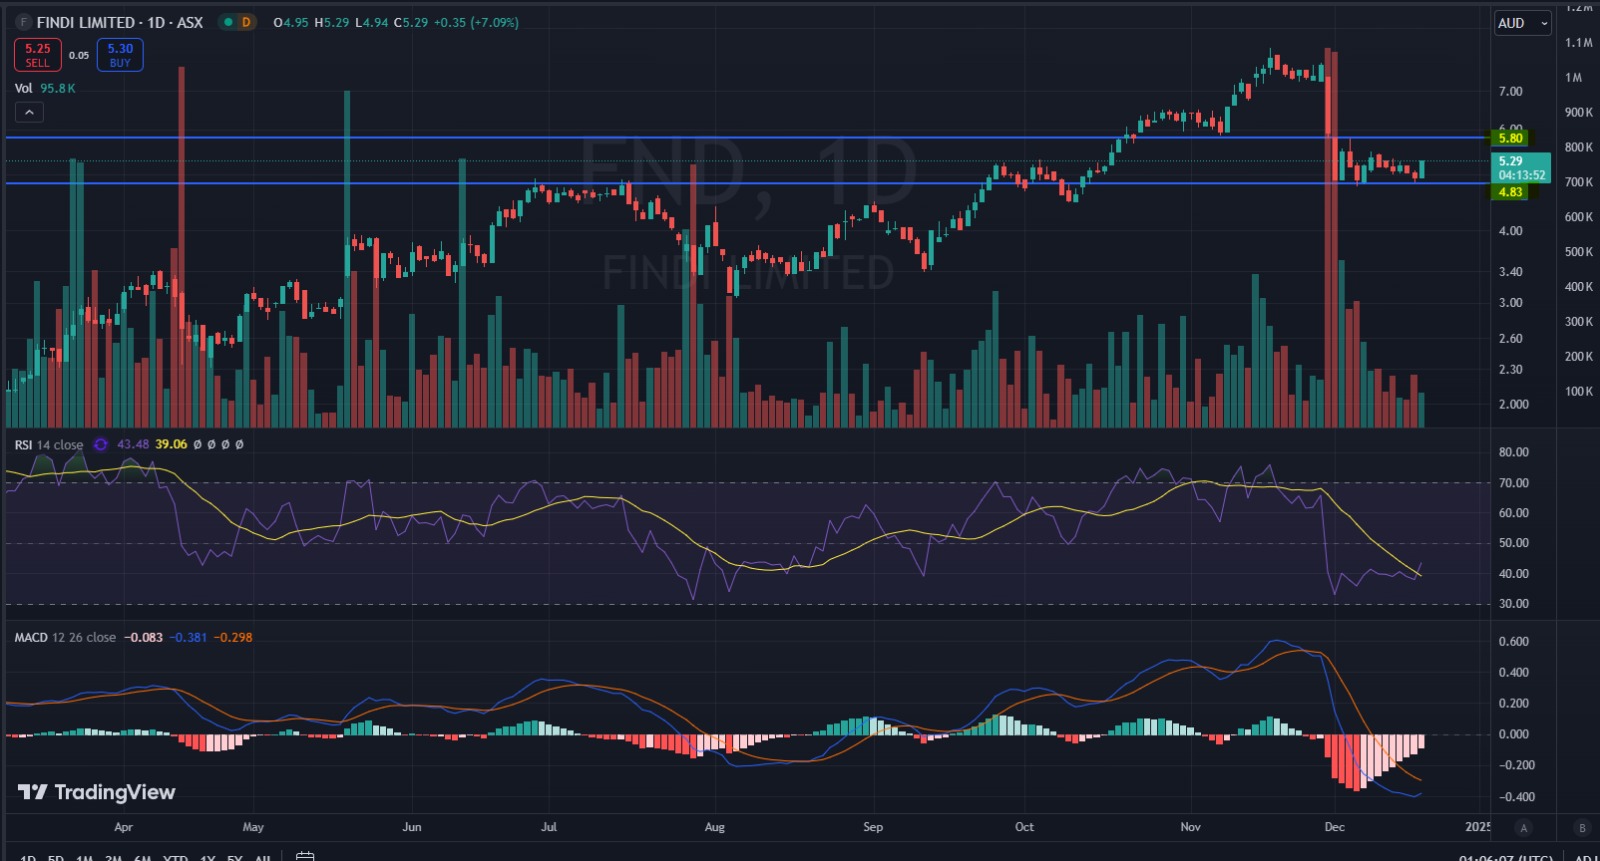Click the 0.600 MACD axis label
The width and height of the screenshot is (1600, 861).
(x=1513, y=642)
